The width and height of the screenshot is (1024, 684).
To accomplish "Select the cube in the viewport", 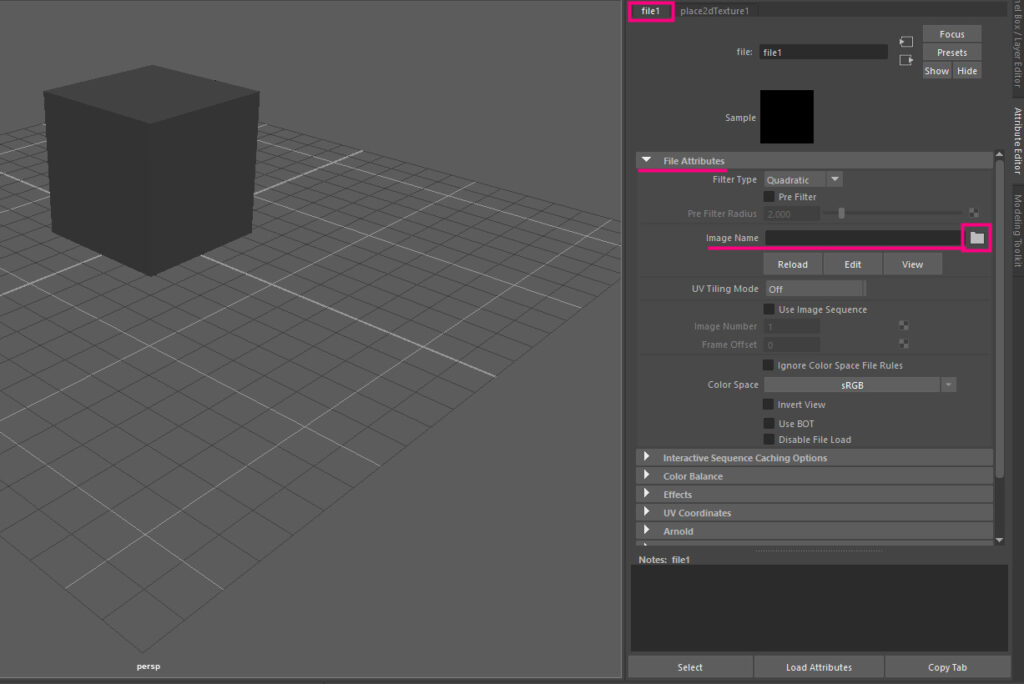I will [x=152, y=170].
